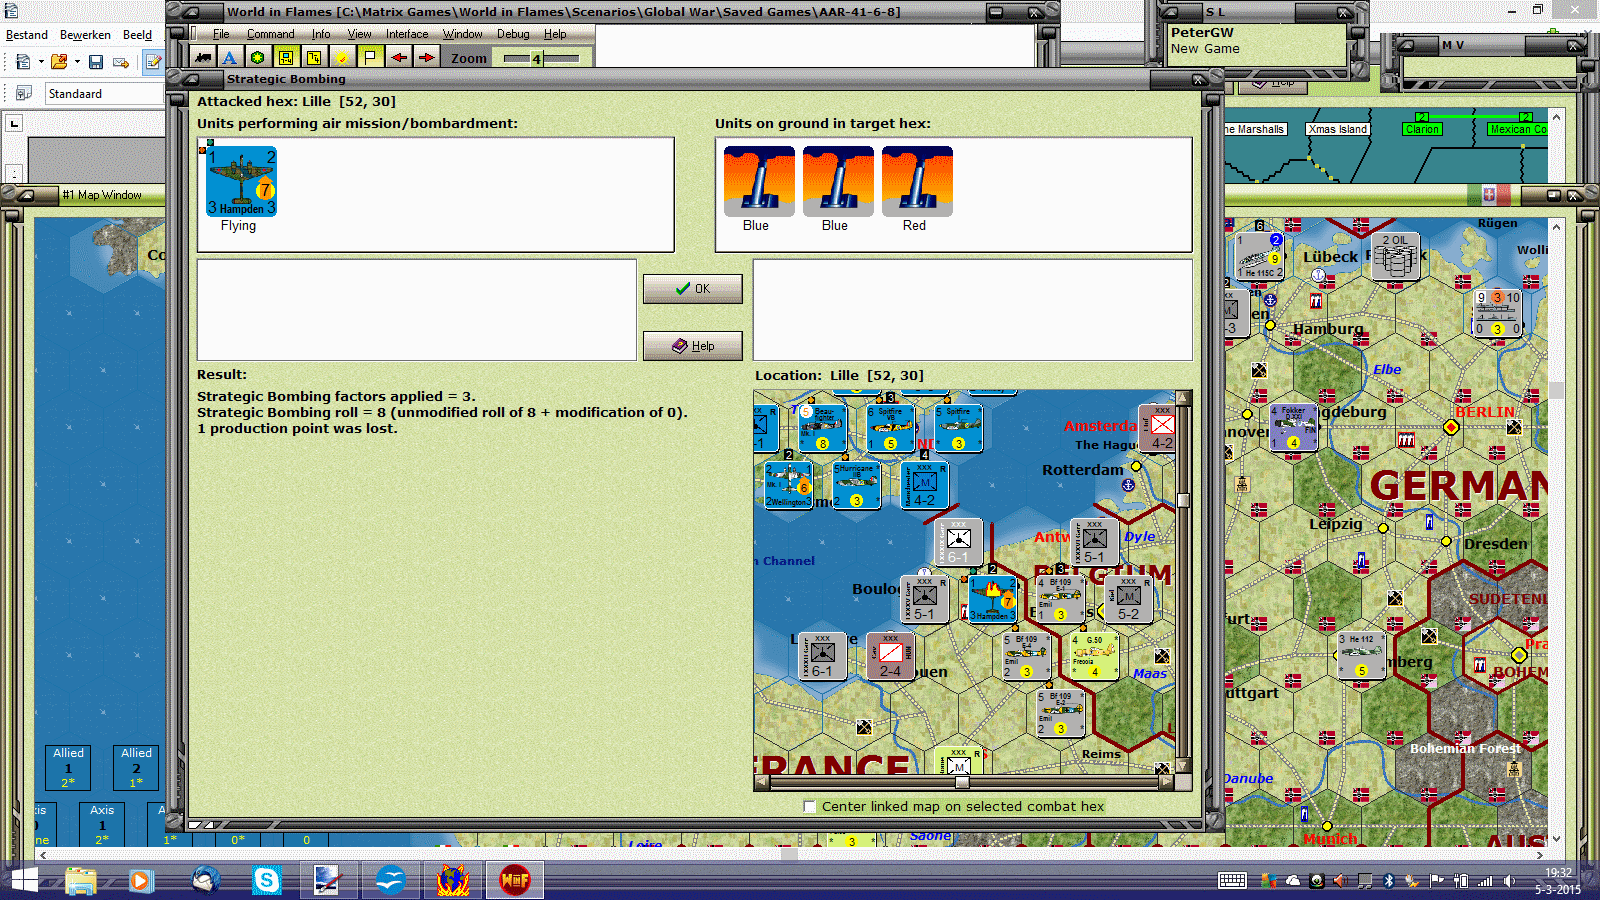Open the Debug menu

click(513, 34)
